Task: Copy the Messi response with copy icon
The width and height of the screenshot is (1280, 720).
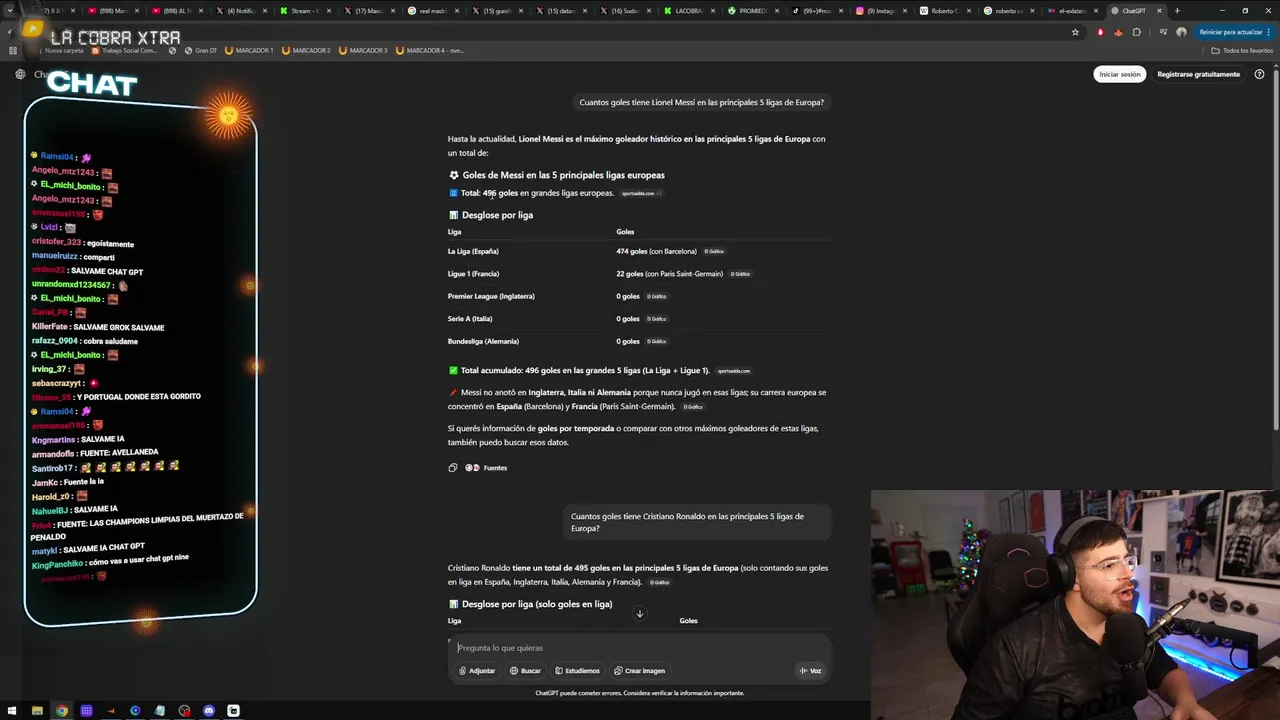Action: (x=453, y=468)
